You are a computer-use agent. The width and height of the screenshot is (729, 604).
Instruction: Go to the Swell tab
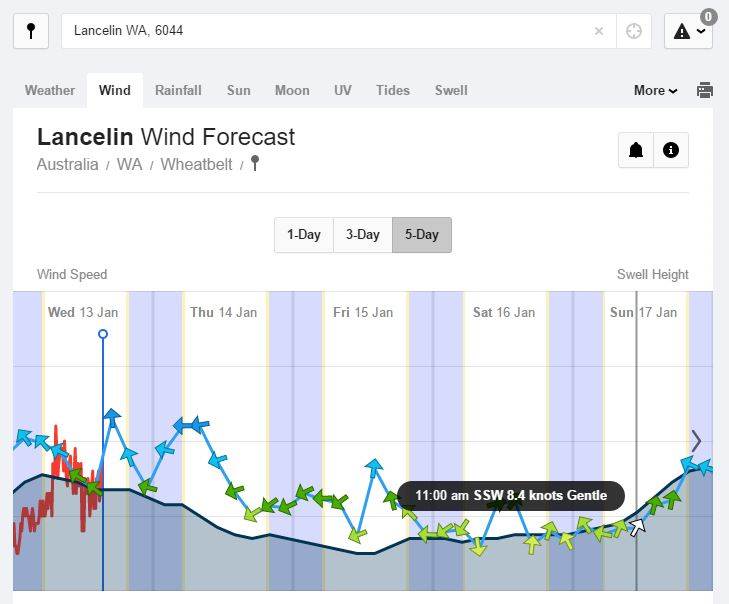451,90
